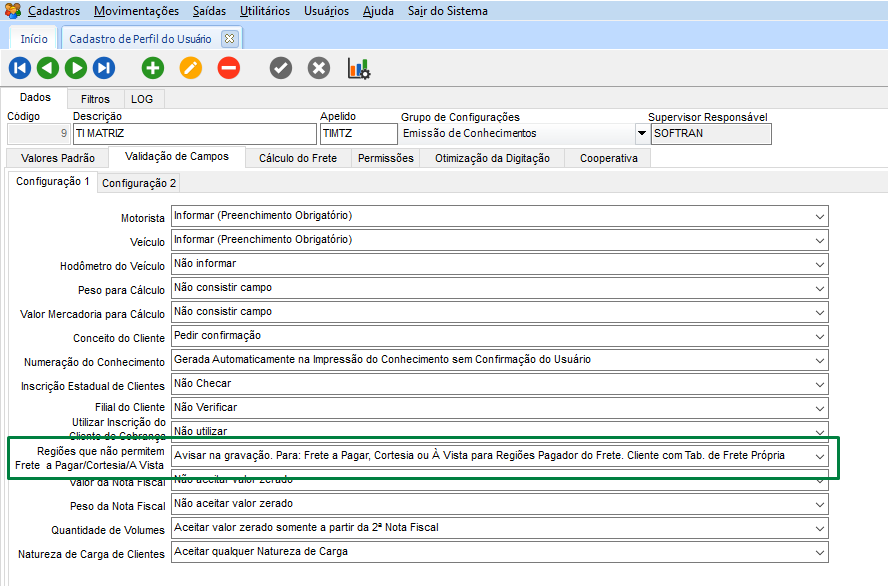The width and height of the screenshot is (888, 586).
Task: Delete record with red minus icon
Action: (x=229, y=68)
